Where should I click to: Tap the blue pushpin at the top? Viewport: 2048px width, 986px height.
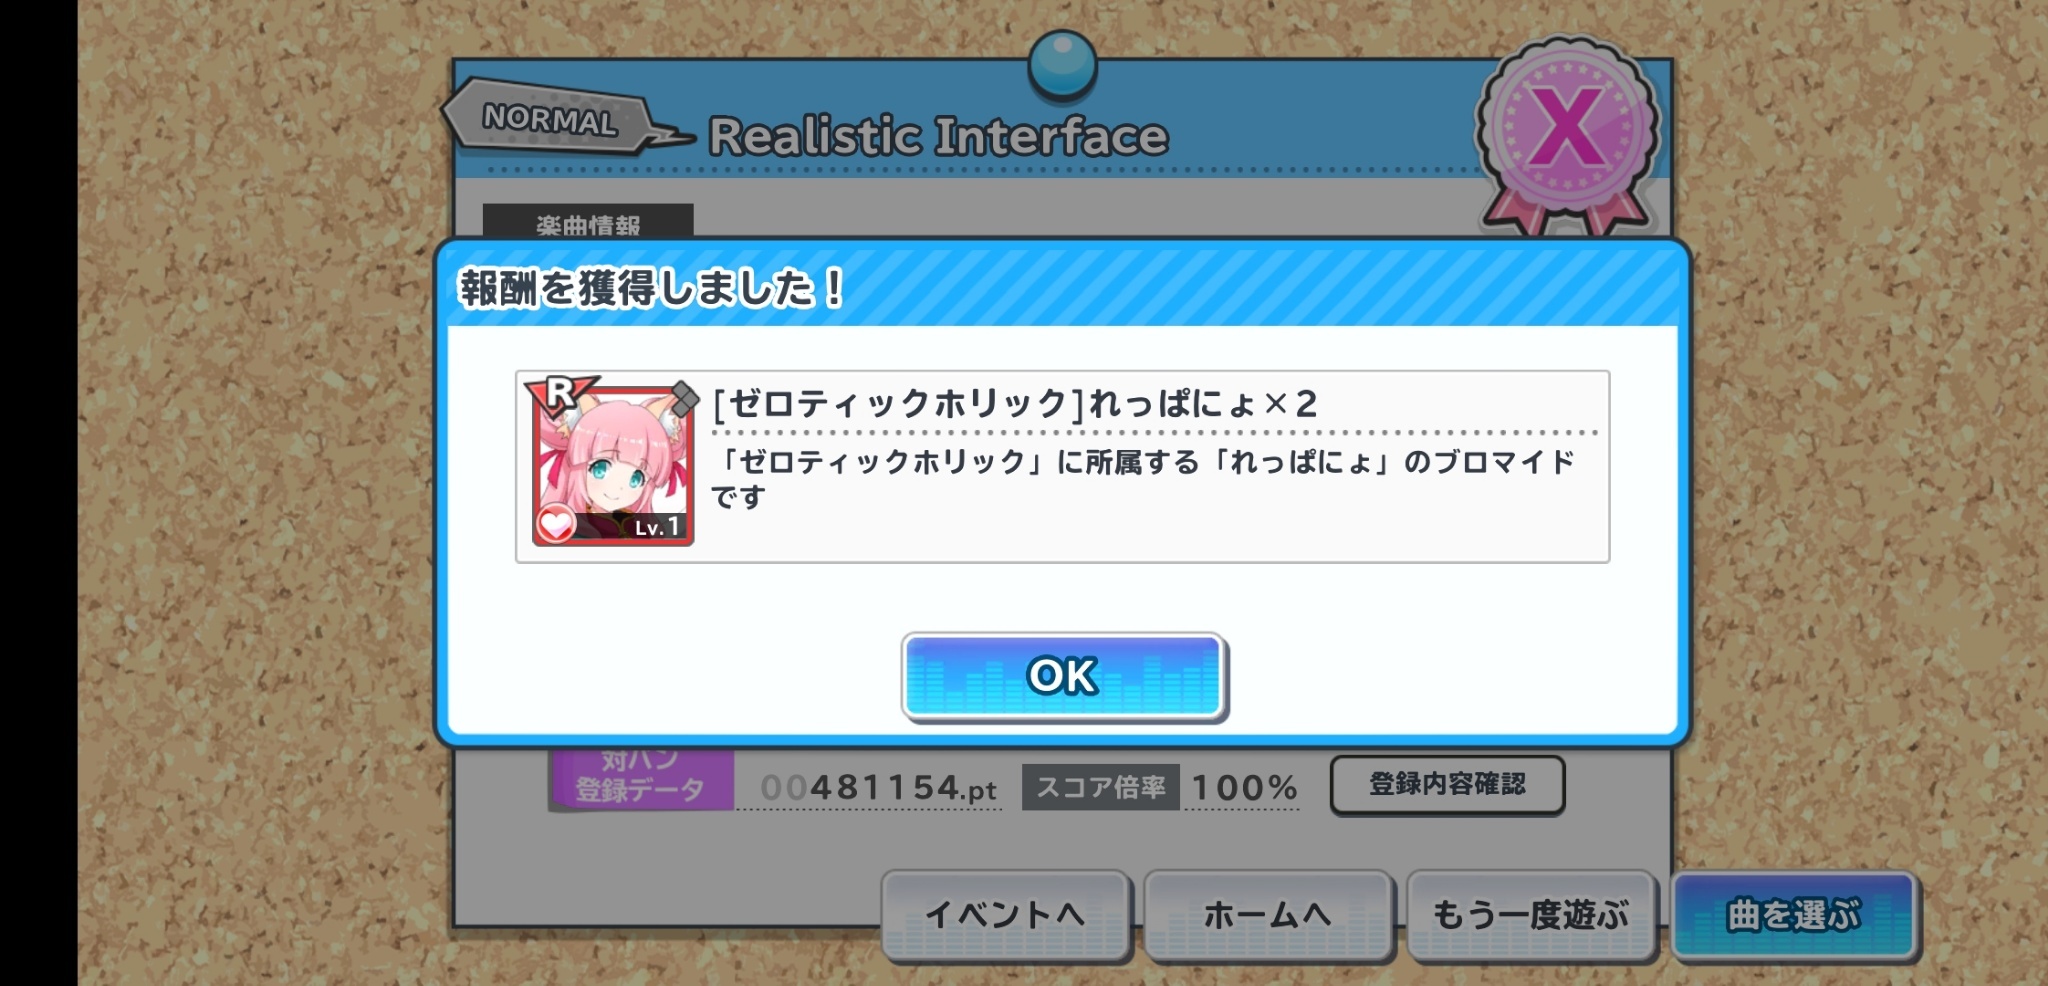coord(1062,63)
